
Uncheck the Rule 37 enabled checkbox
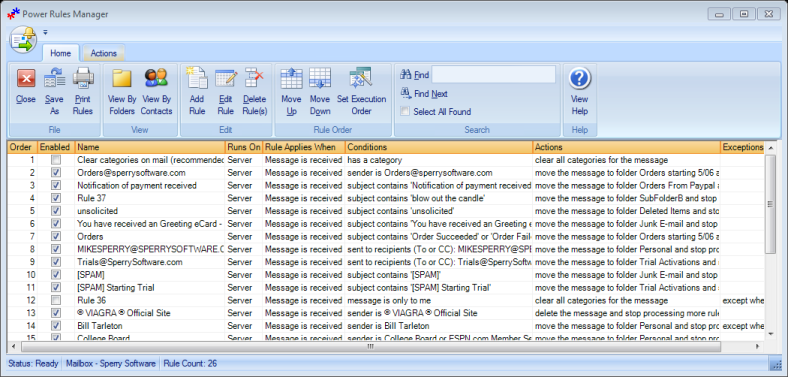[56, 198]
